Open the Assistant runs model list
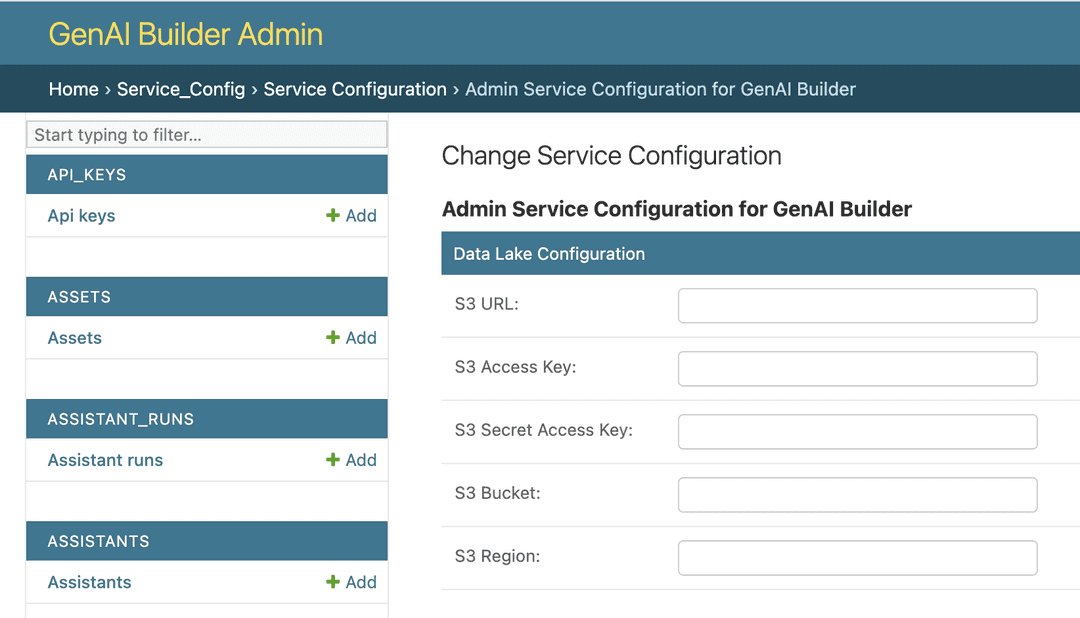The width and height of the screenshot is (1080, 618). click(x=105, y=460)
